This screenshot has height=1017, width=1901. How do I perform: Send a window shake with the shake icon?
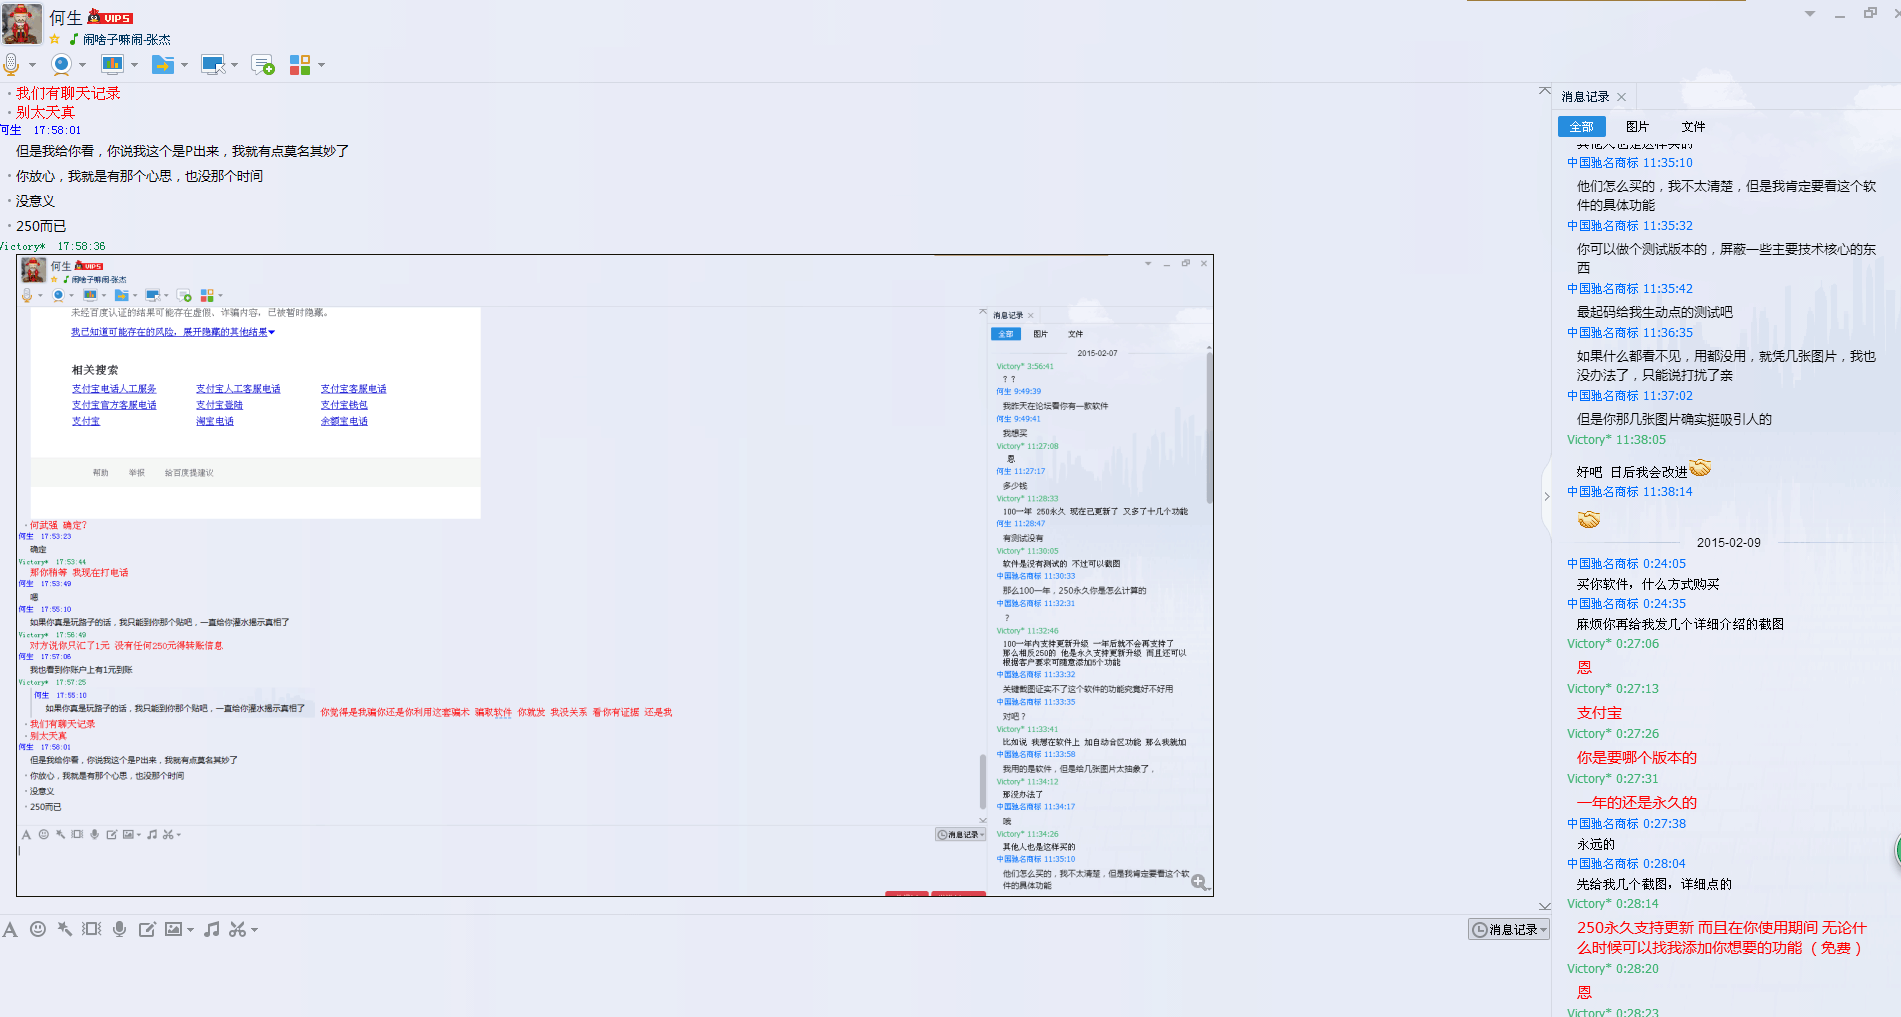pos(92,929)
